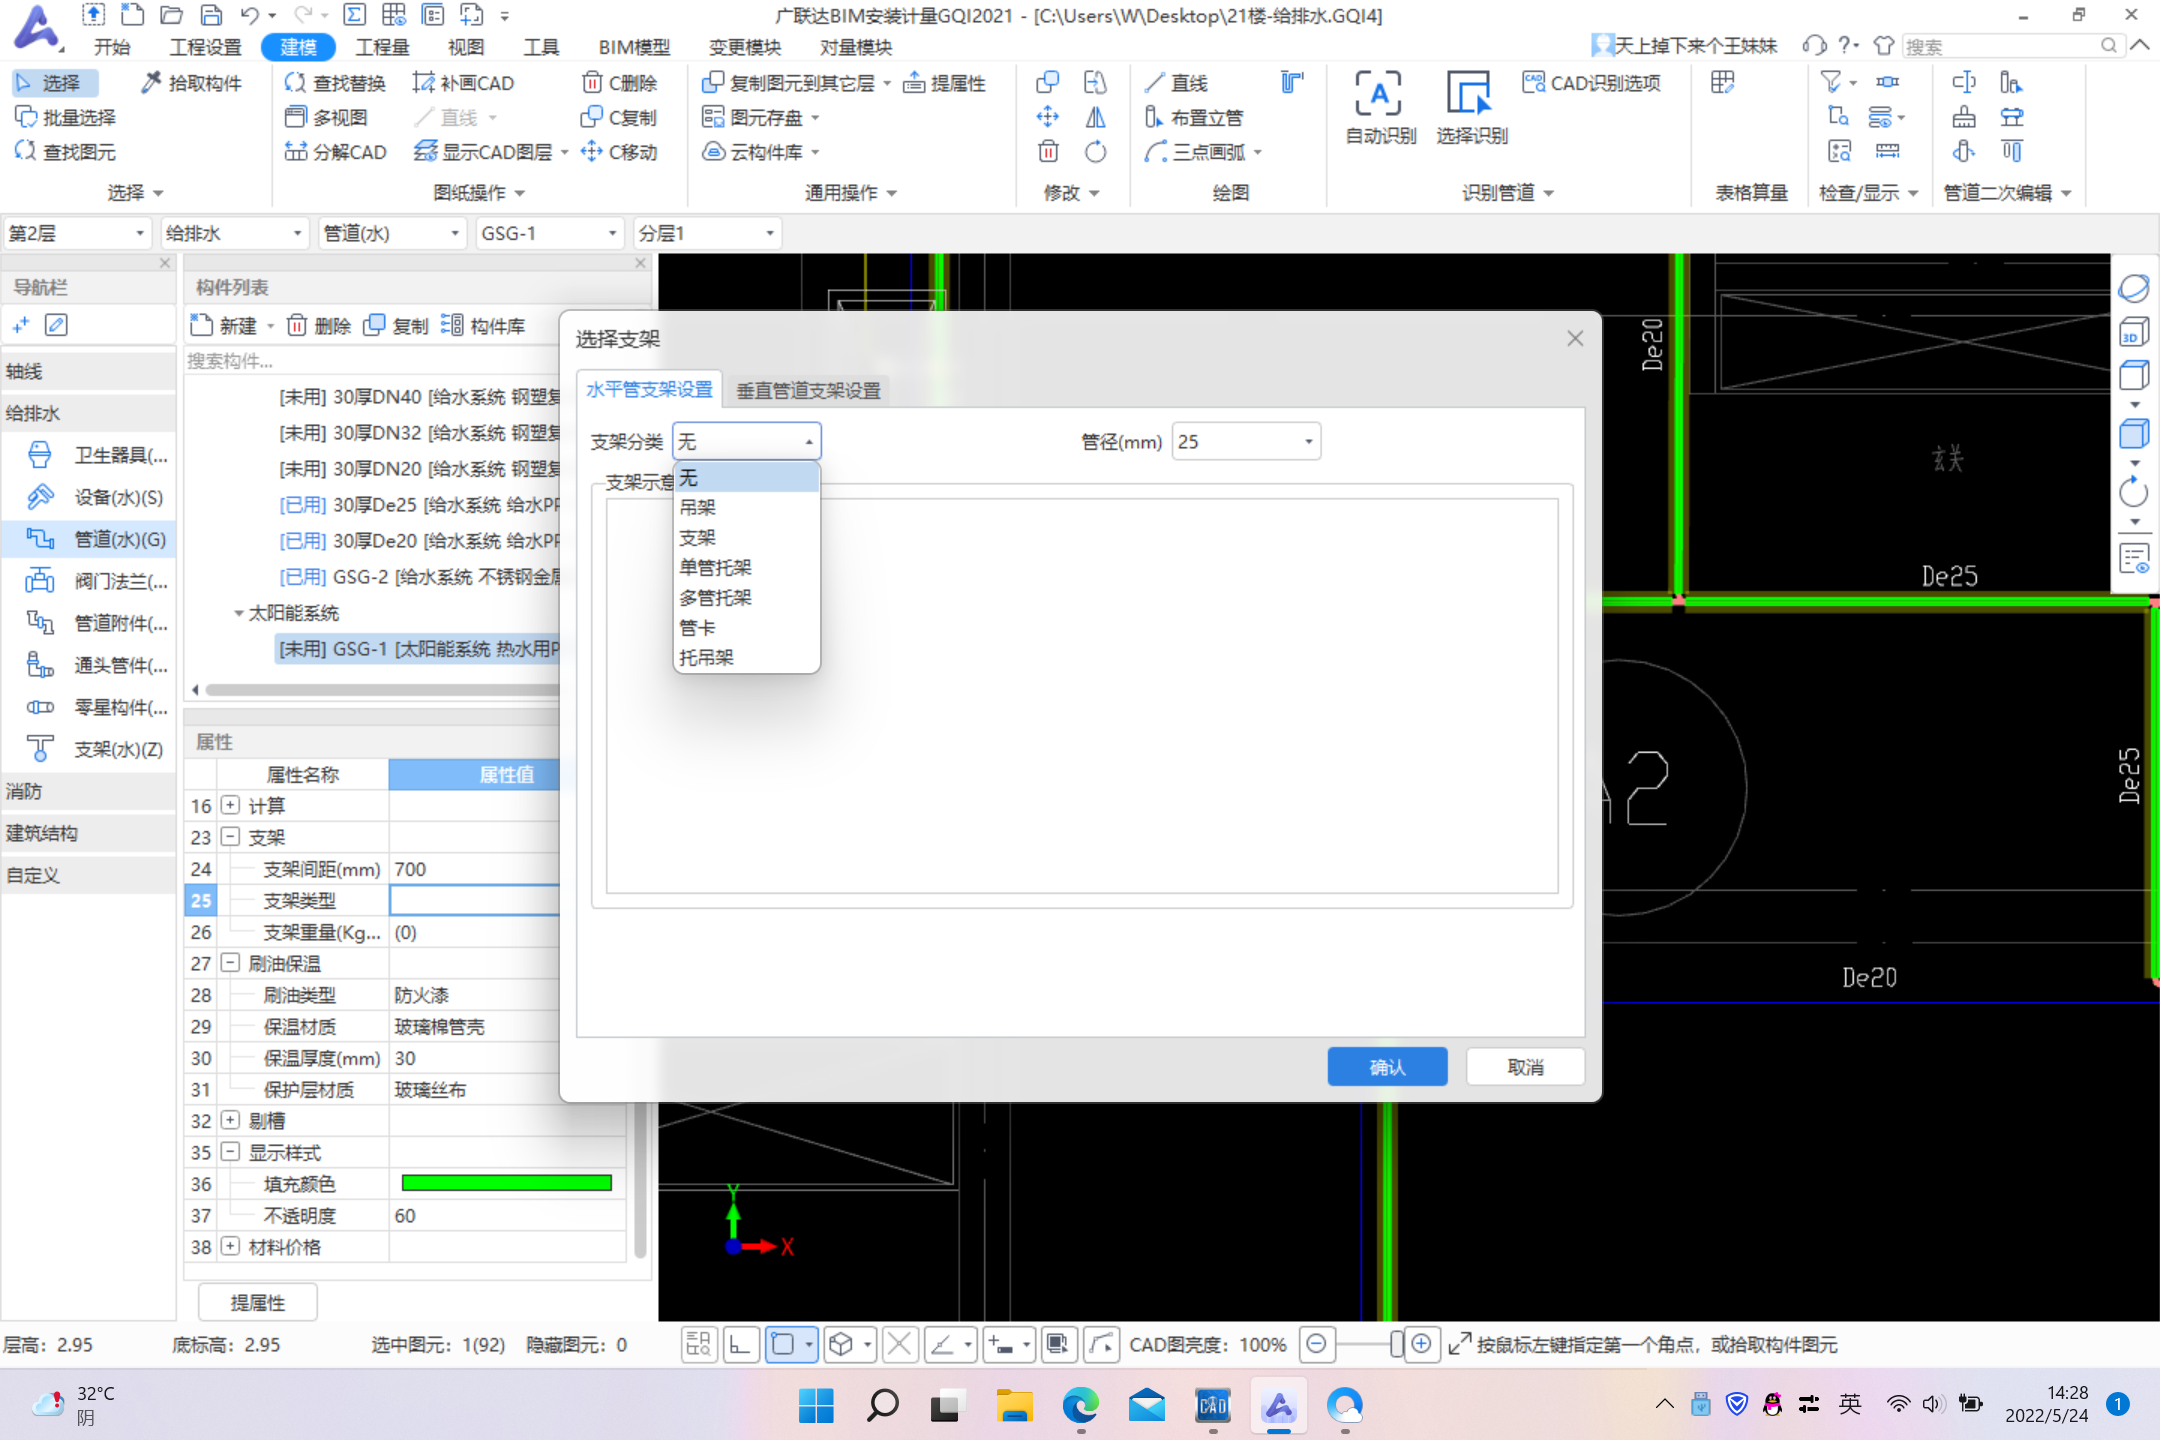Image resolution: width=2160 pixels, height=1440 pixels.
Task: Click 构件库 in component list
Action: 483,326
